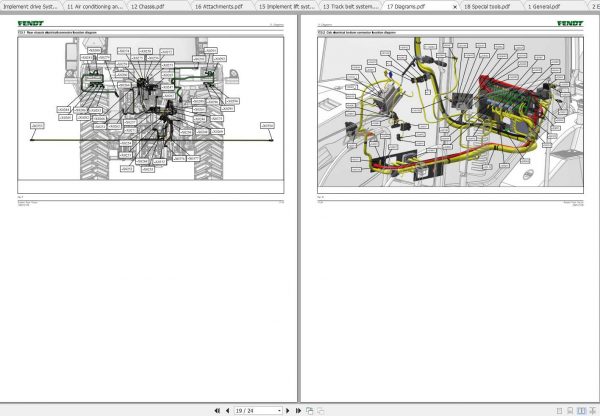Switch to the 12 Chassis.pdf tab
Viewport: 600px width, 416px height.
[158, 6]
